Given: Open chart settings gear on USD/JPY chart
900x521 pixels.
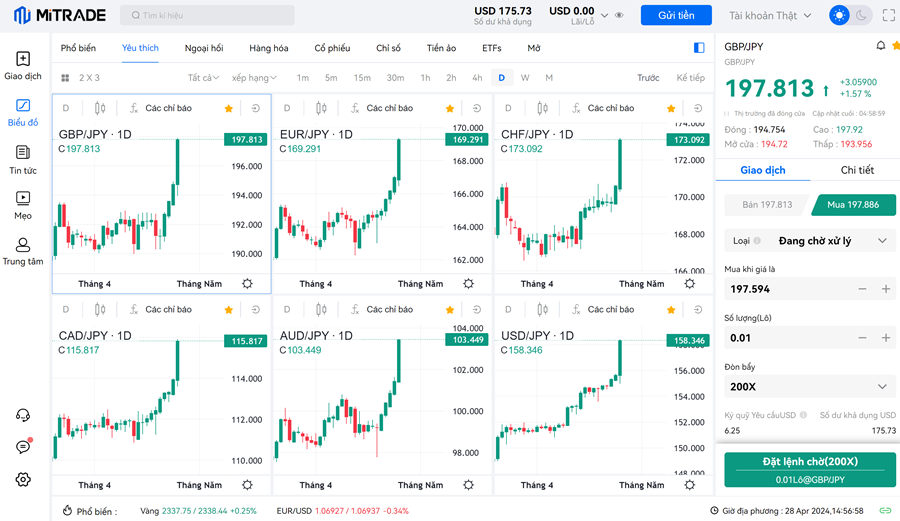Looking at the screenshot, I should click(x=690, y=484).
